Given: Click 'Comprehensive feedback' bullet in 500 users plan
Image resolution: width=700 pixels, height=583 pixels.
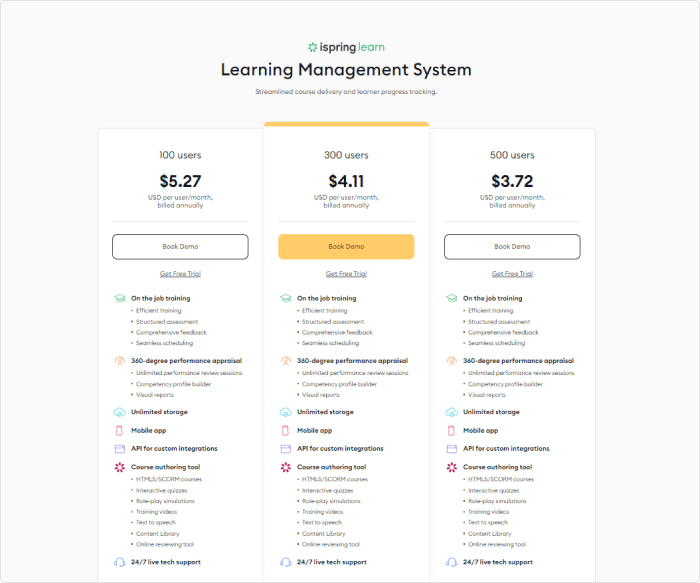Looking at the screenshot, I should (x=504, y=333).
